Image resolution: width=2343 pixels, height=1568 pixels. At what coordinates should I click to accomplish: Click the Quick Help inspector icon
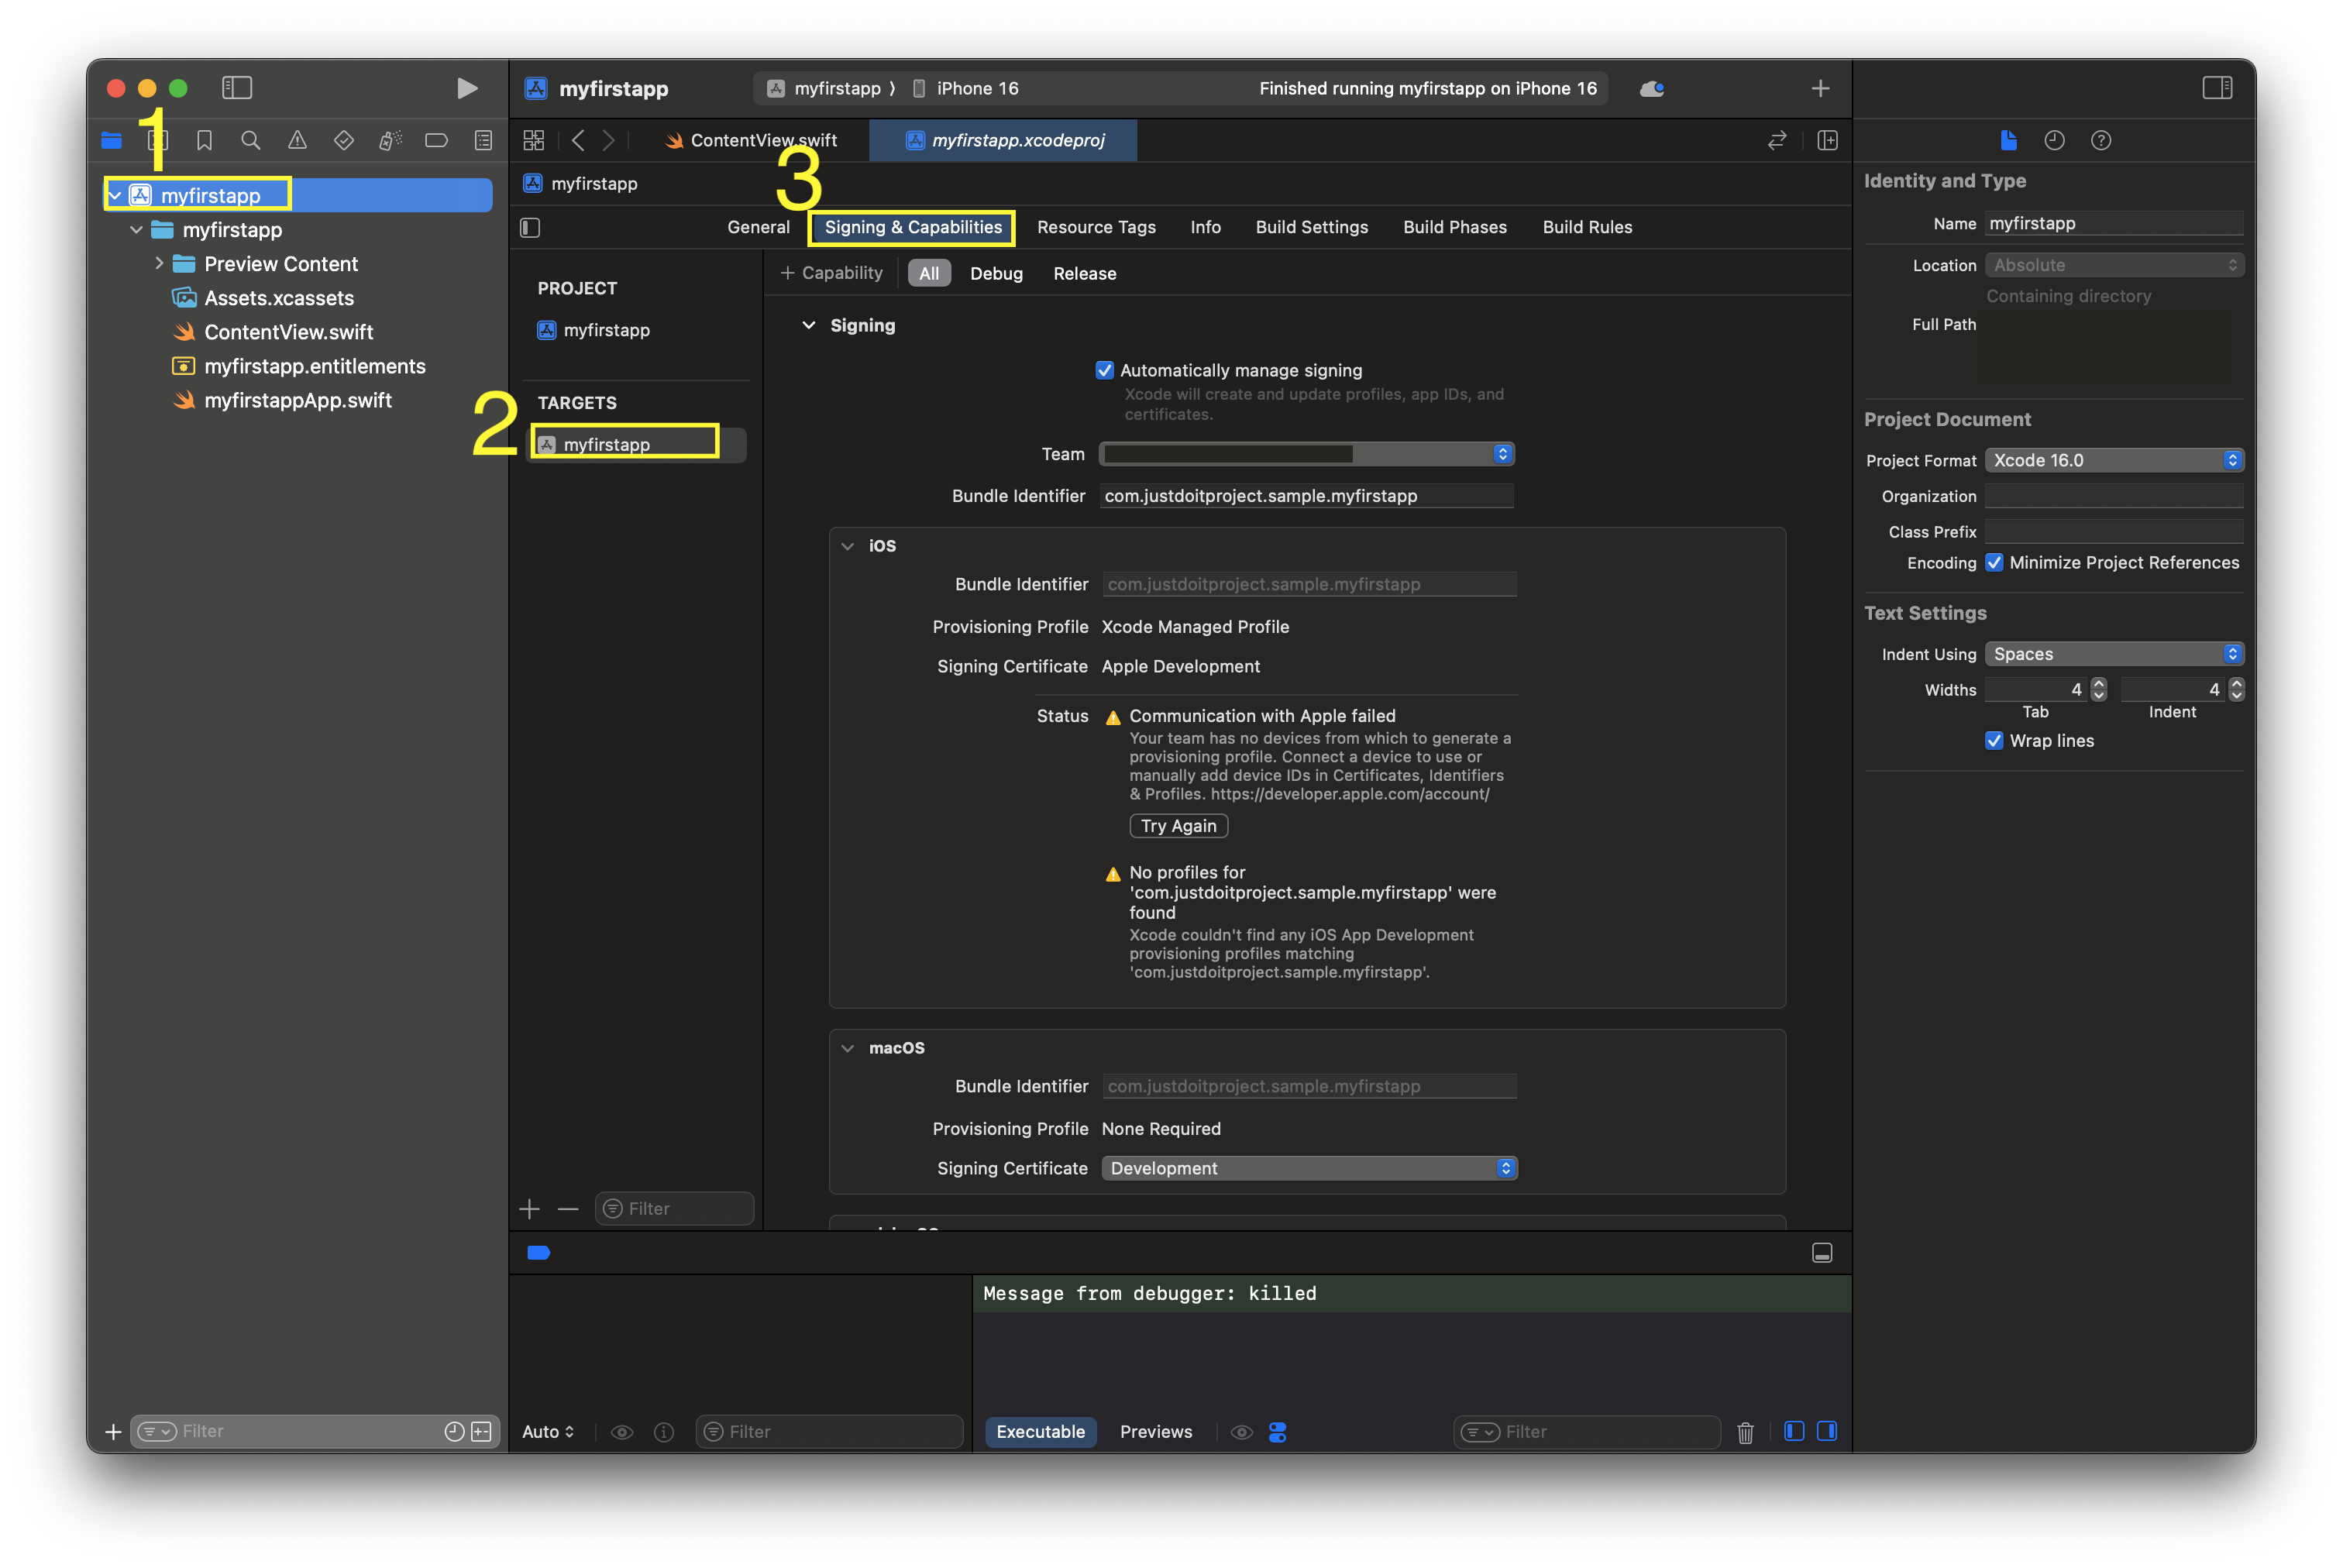tap(2100, 141)
